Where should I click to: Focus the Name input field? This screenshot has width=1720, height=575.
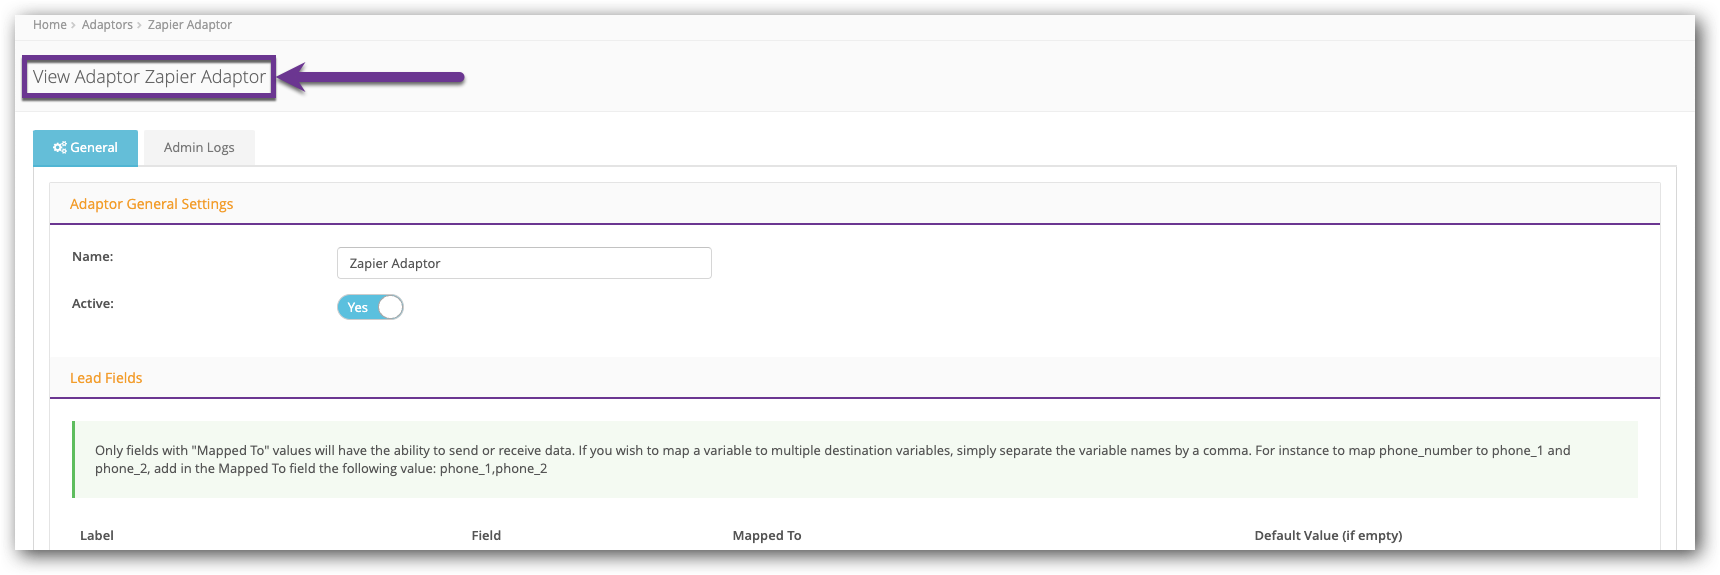click(x=524, y=263)
